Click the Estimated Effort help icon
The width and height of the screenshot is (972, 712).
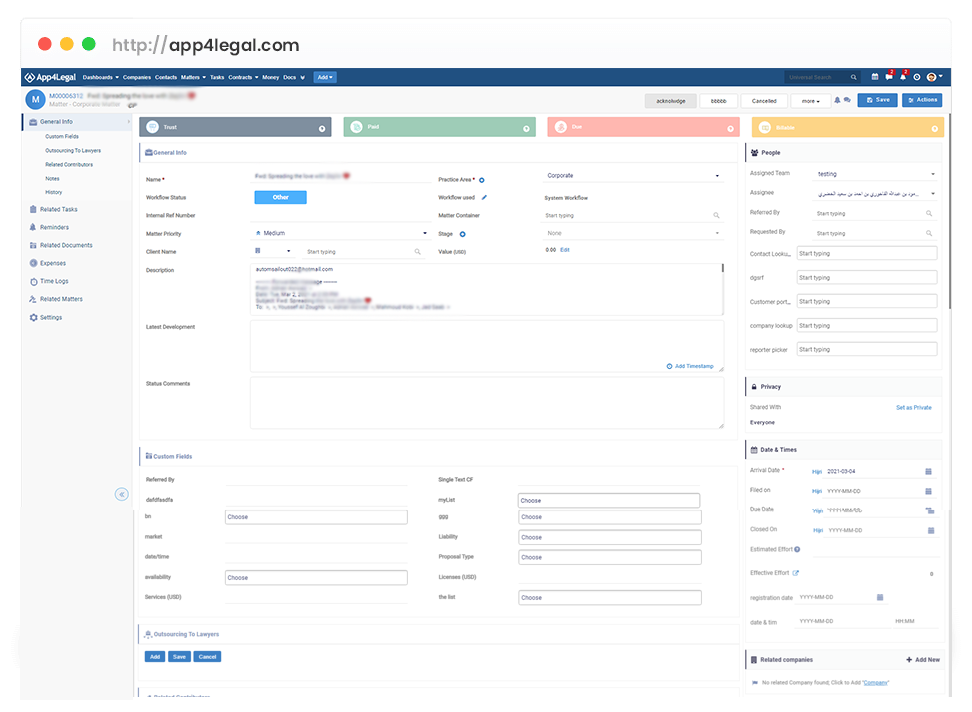pyautogui.click(x=797, y=549)
